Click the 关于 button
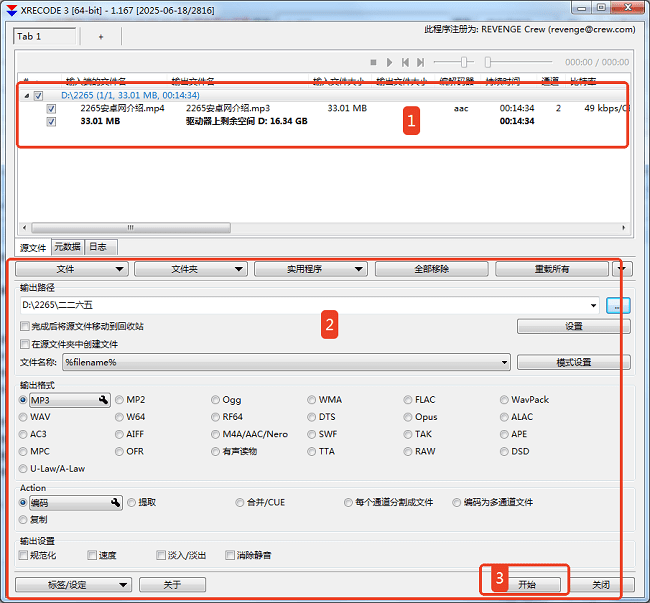 pos(172,585)
